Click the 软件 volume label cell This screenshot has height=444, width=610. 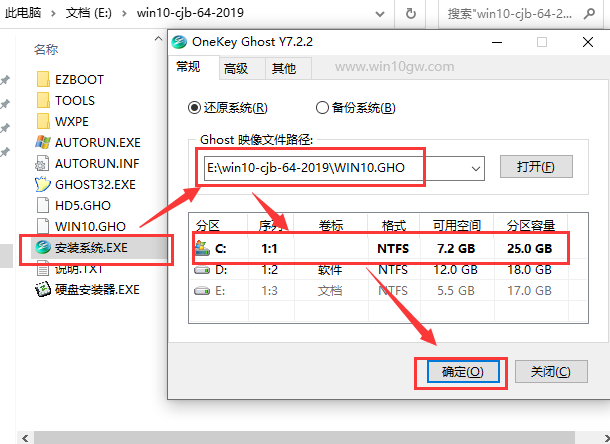coord(330,270)
